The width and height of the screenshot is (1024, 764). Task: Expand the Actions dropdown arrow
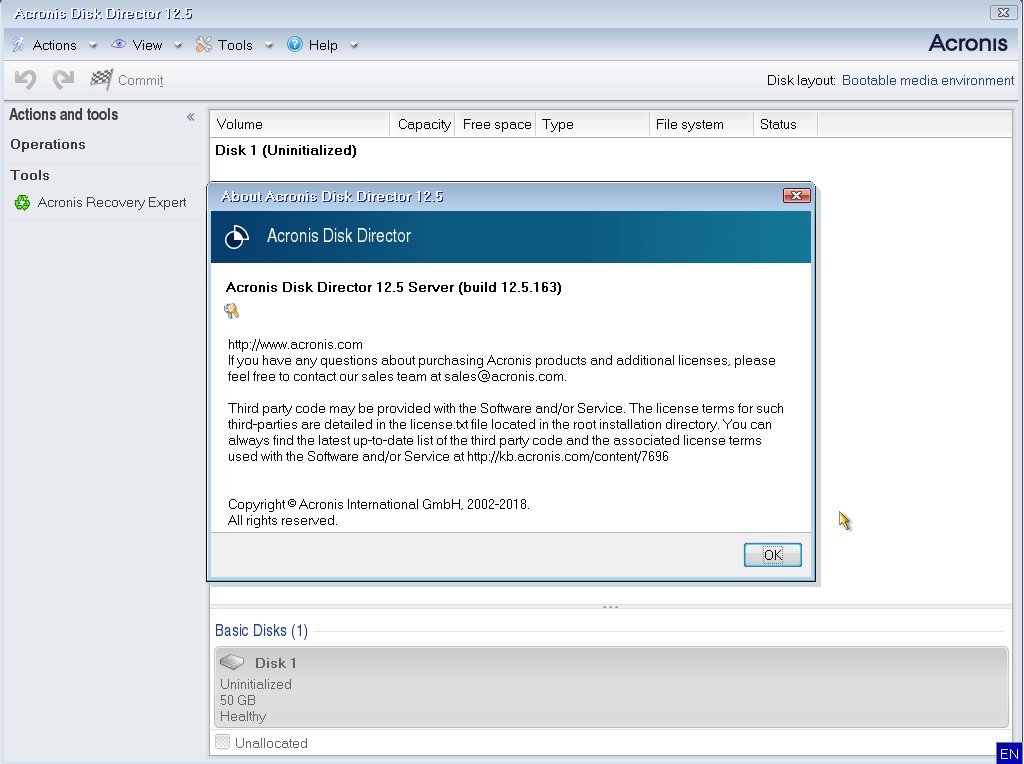tap(93, 45)
